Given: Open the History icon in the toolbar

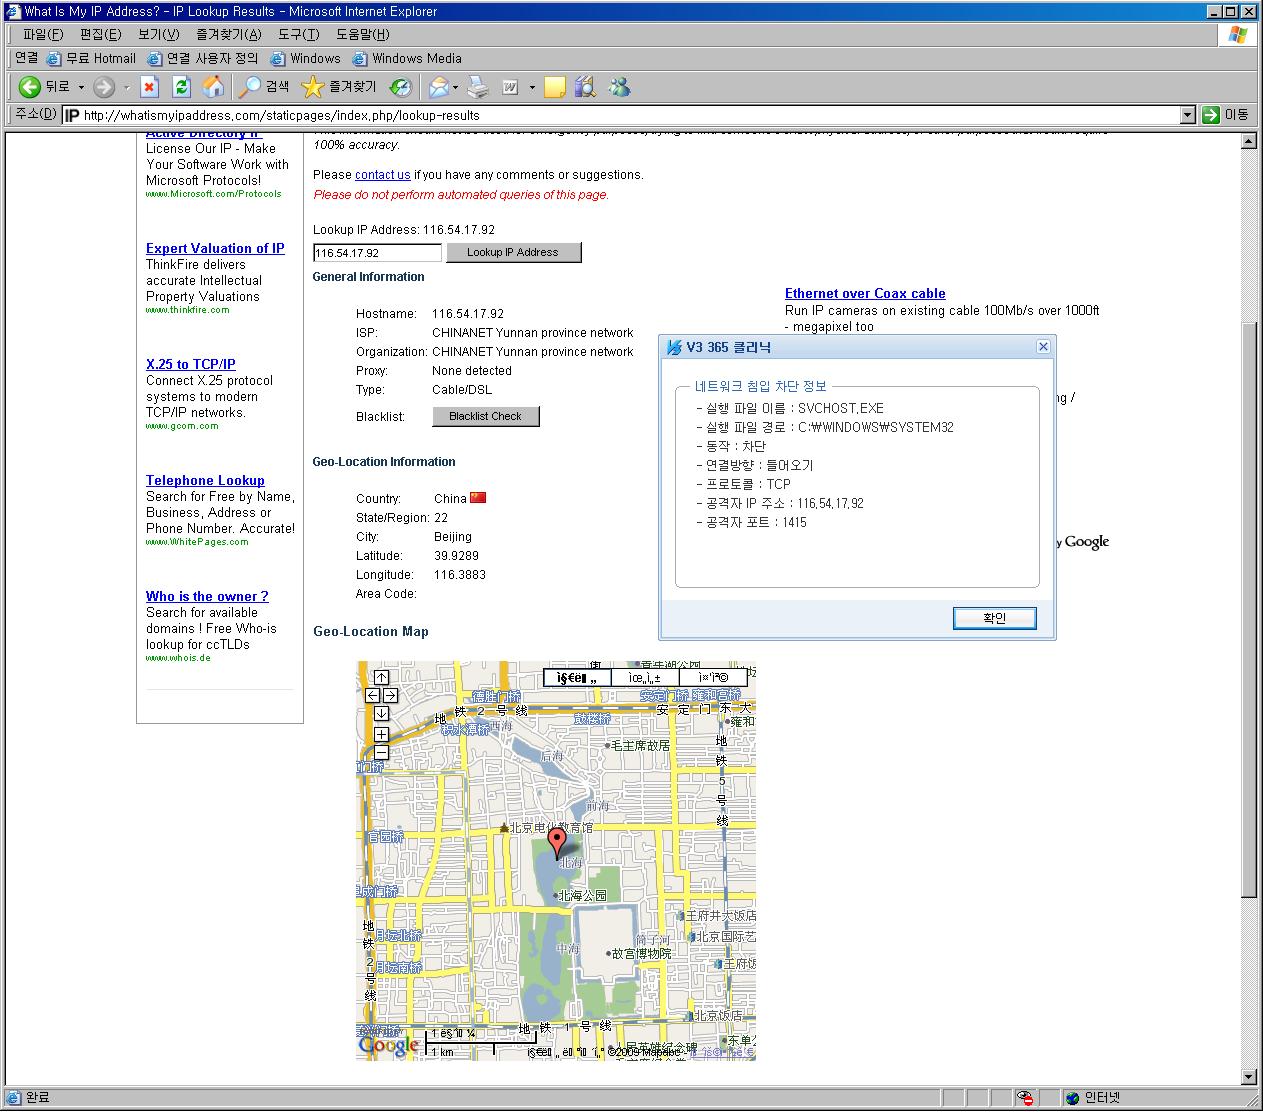Looking at the screenshot, I should pyautogui.click(x=401, y=87).
